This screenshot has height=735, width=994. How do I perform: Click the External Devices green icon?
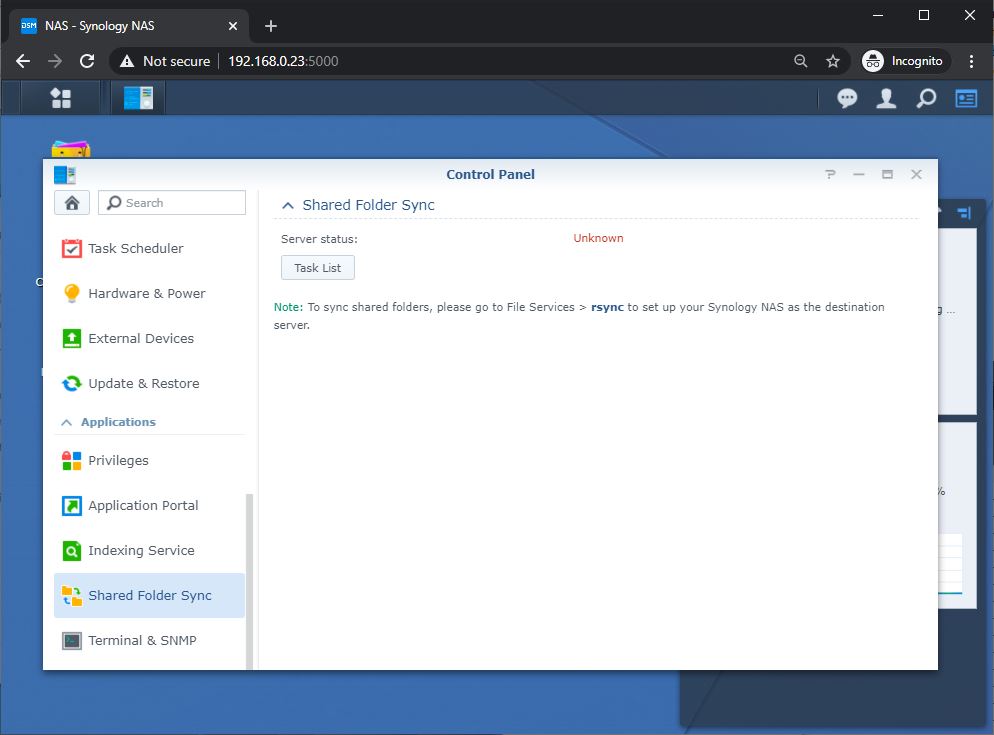click(72, 339)
